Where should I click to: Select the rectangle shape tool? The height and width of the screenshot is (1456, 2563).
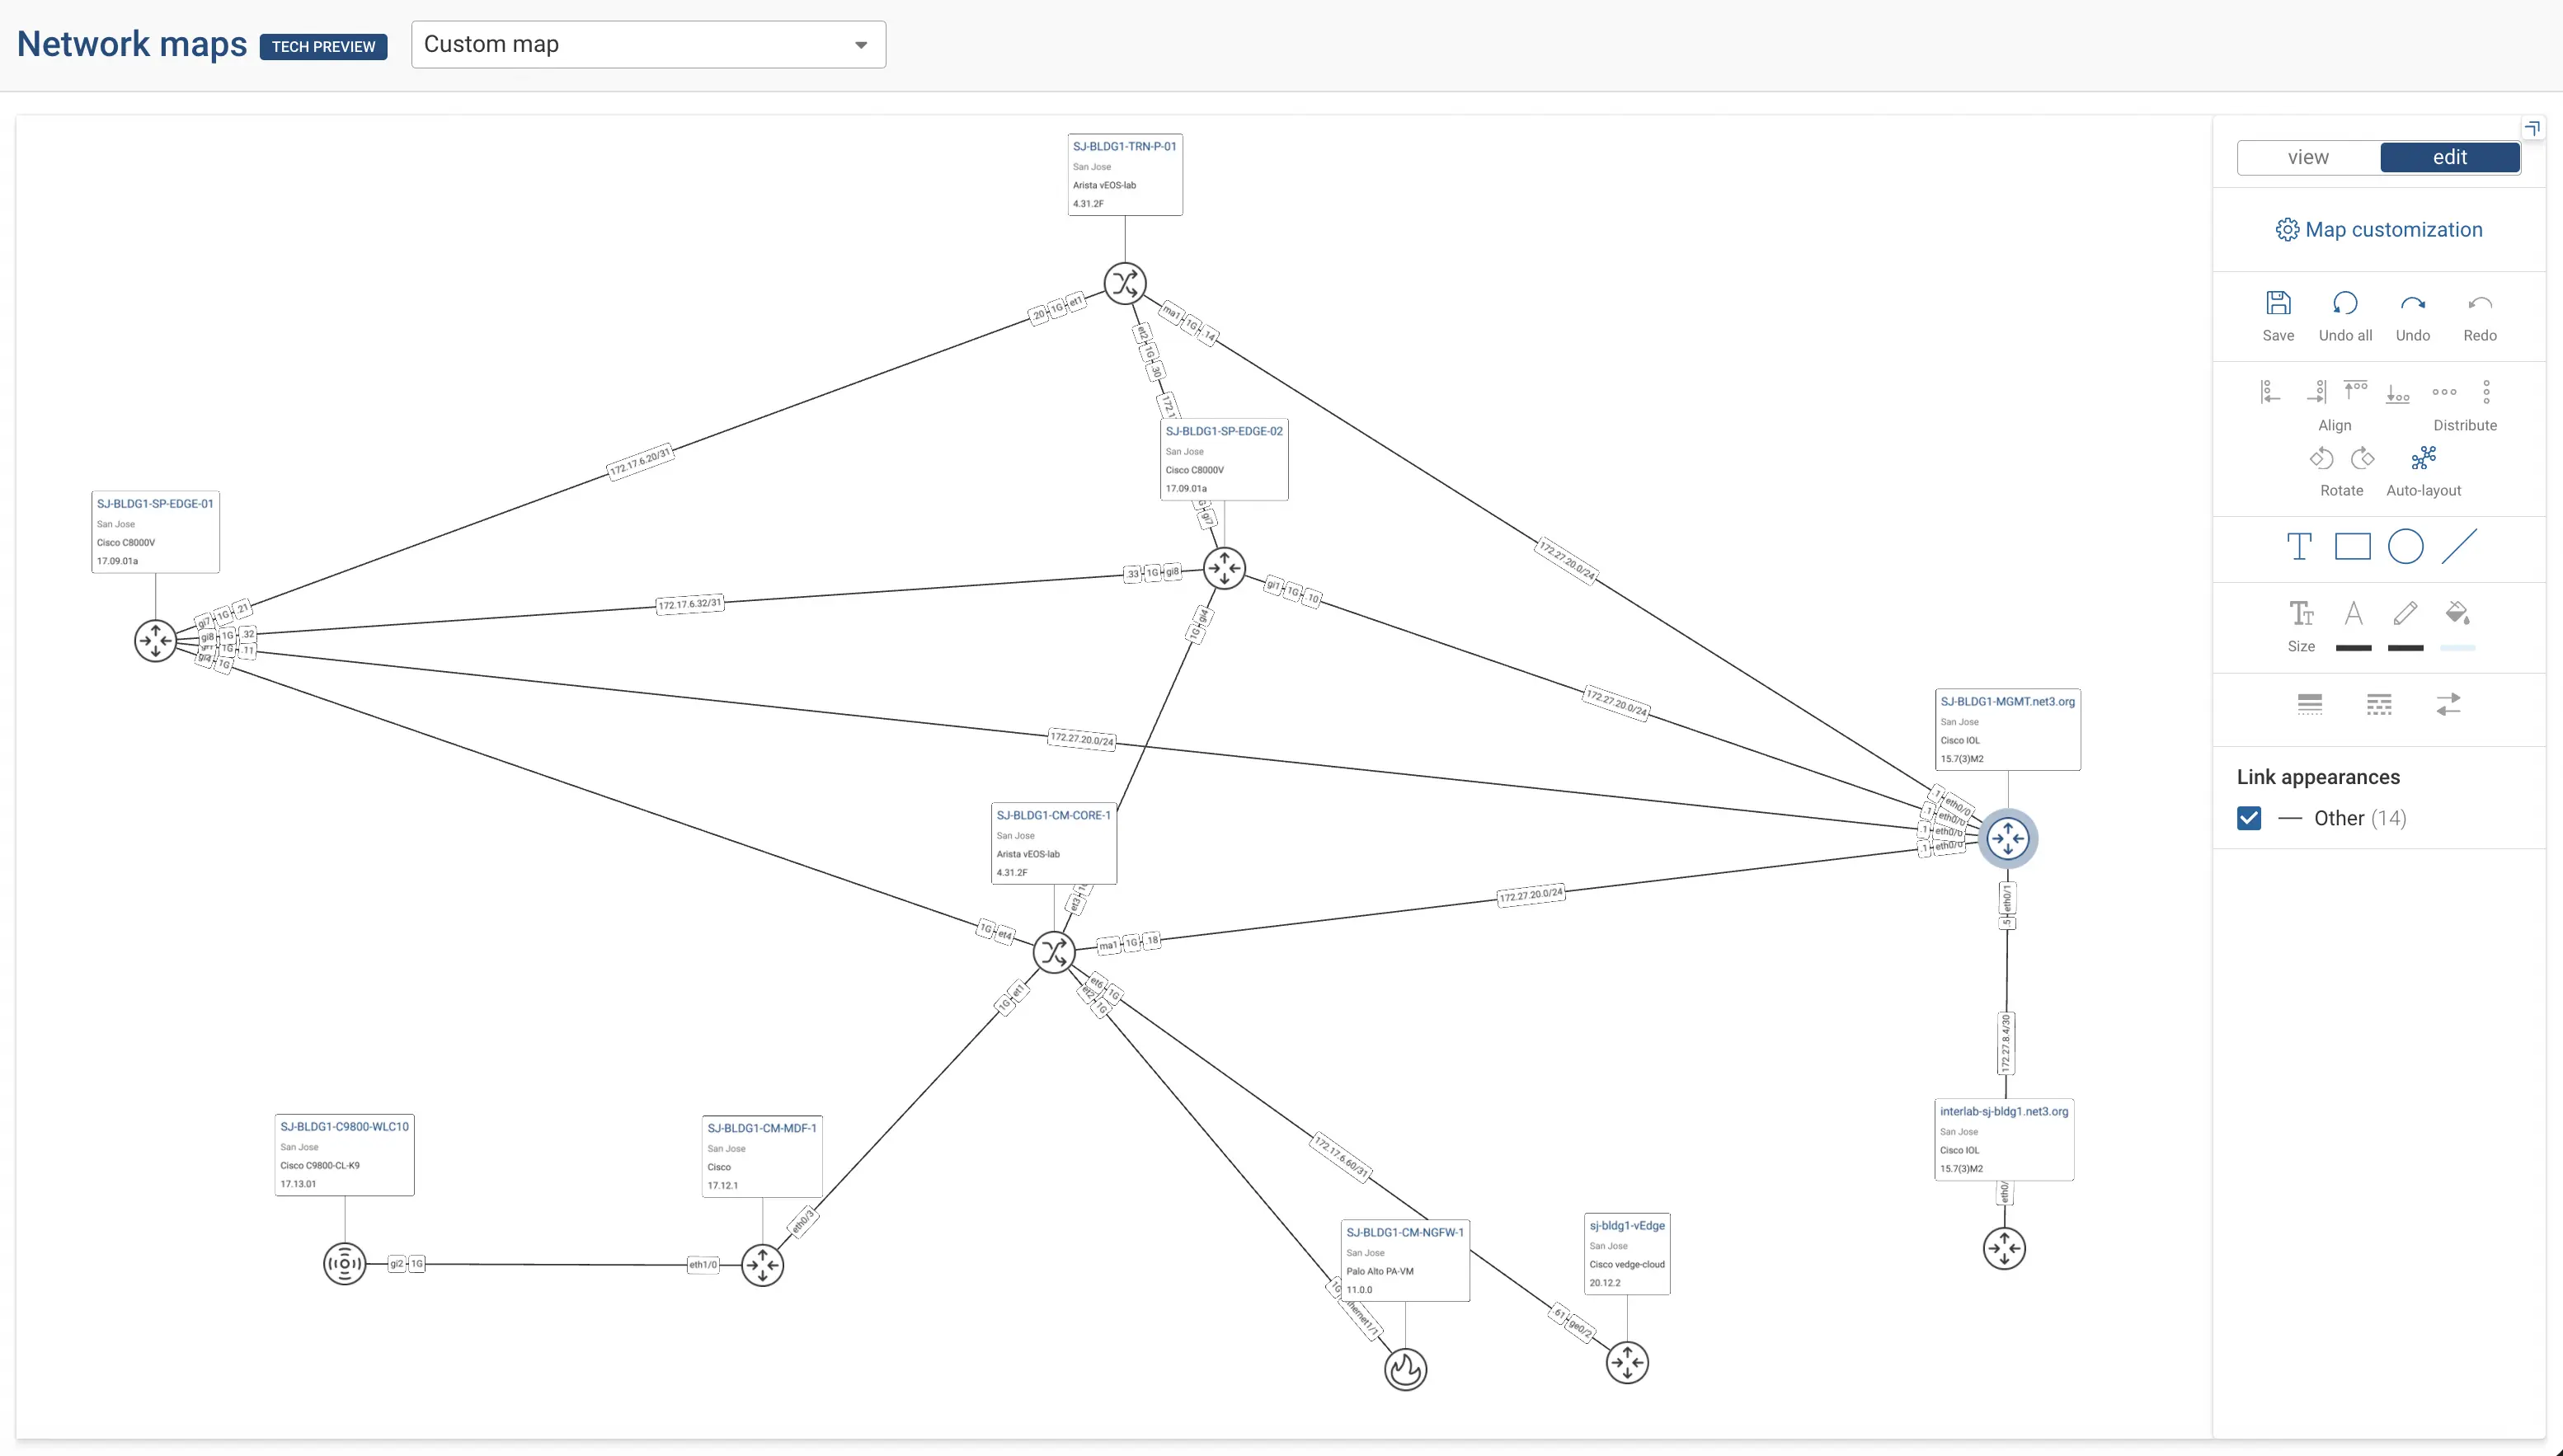[2352, 546]
